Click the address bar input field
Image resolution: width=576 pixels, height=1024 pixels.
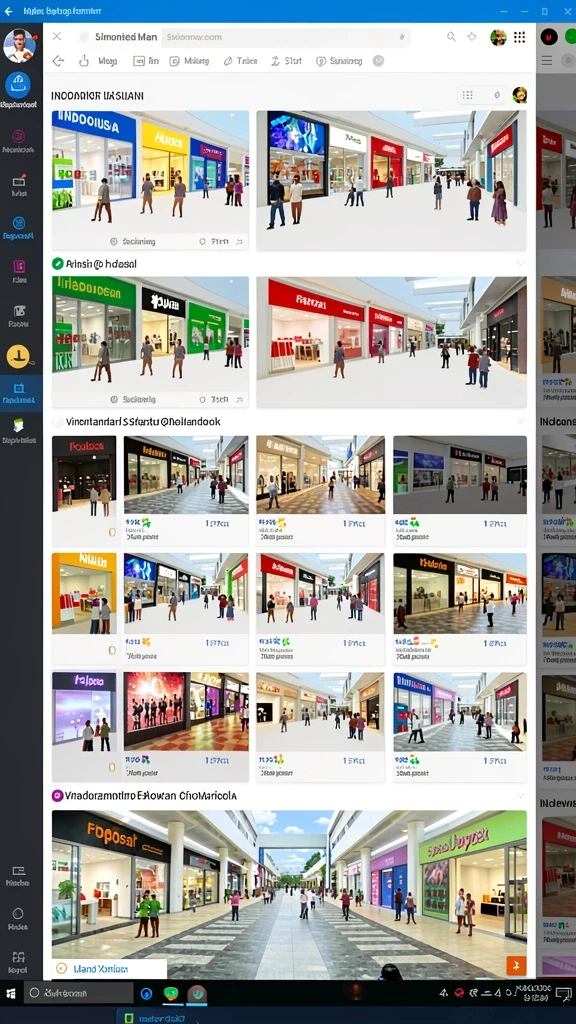click(x=285, y=37)
